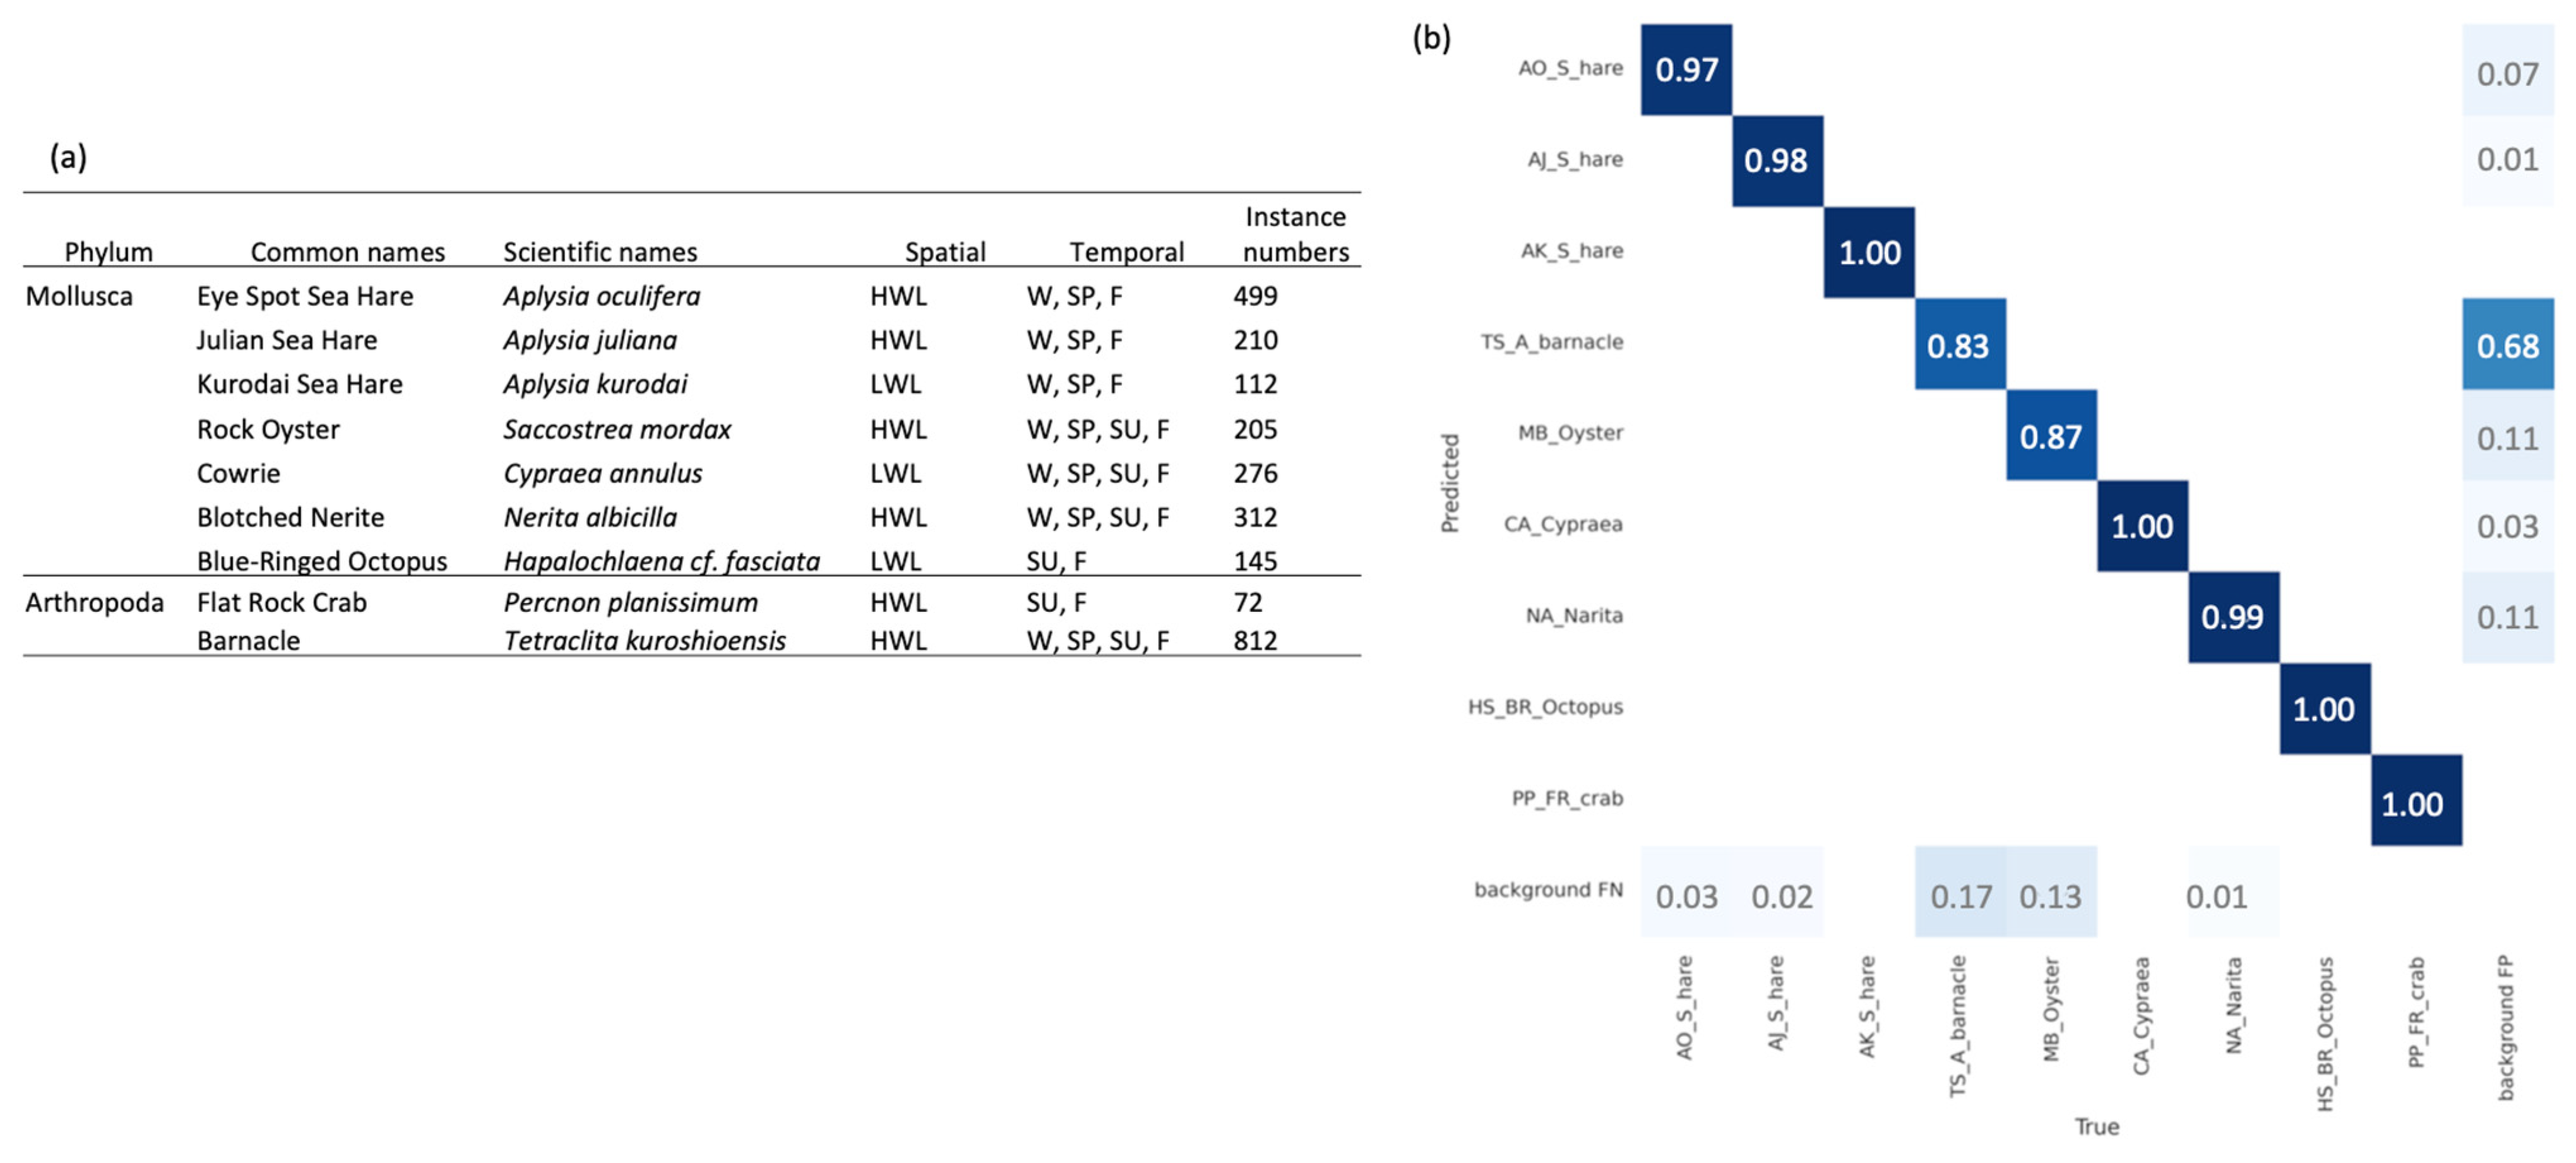Click the Common names column header
This screenshot has width=2576, height=1163.
347,252
